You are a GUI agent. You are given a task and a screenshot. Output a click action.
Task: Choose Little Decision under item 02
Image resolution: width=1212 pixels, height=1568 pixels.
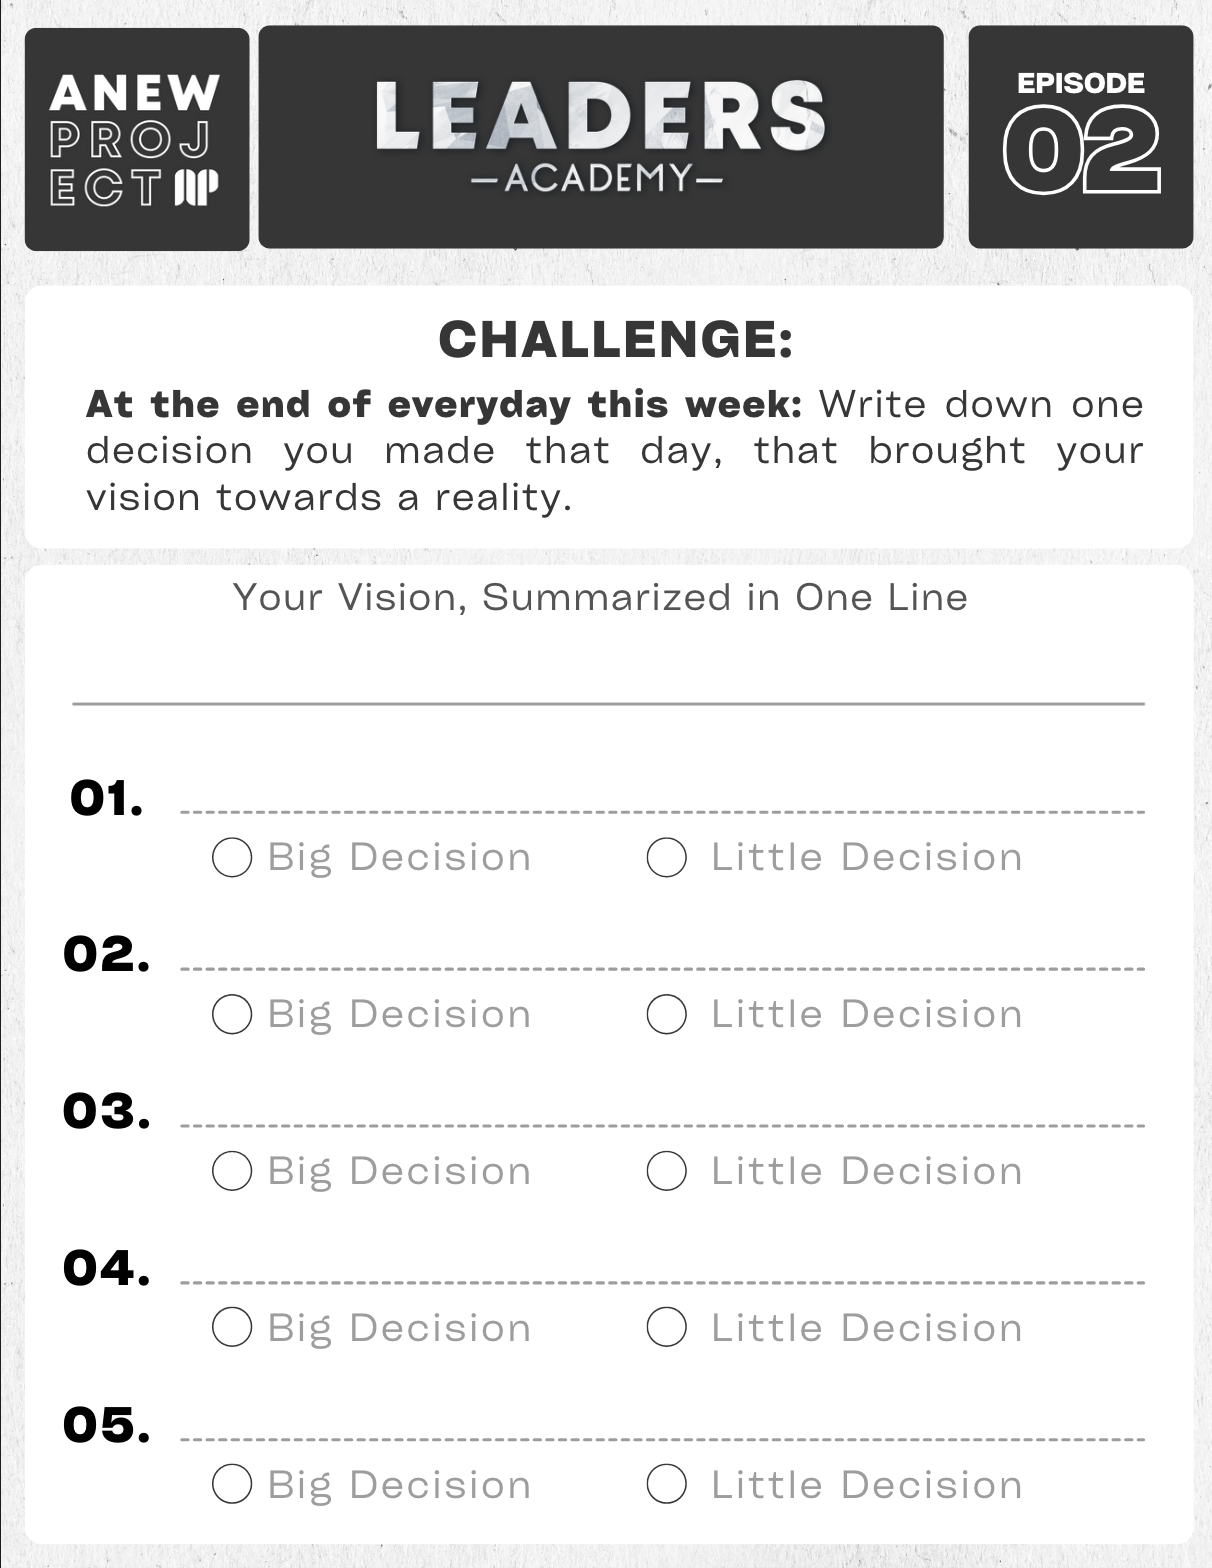point(667,1014)
